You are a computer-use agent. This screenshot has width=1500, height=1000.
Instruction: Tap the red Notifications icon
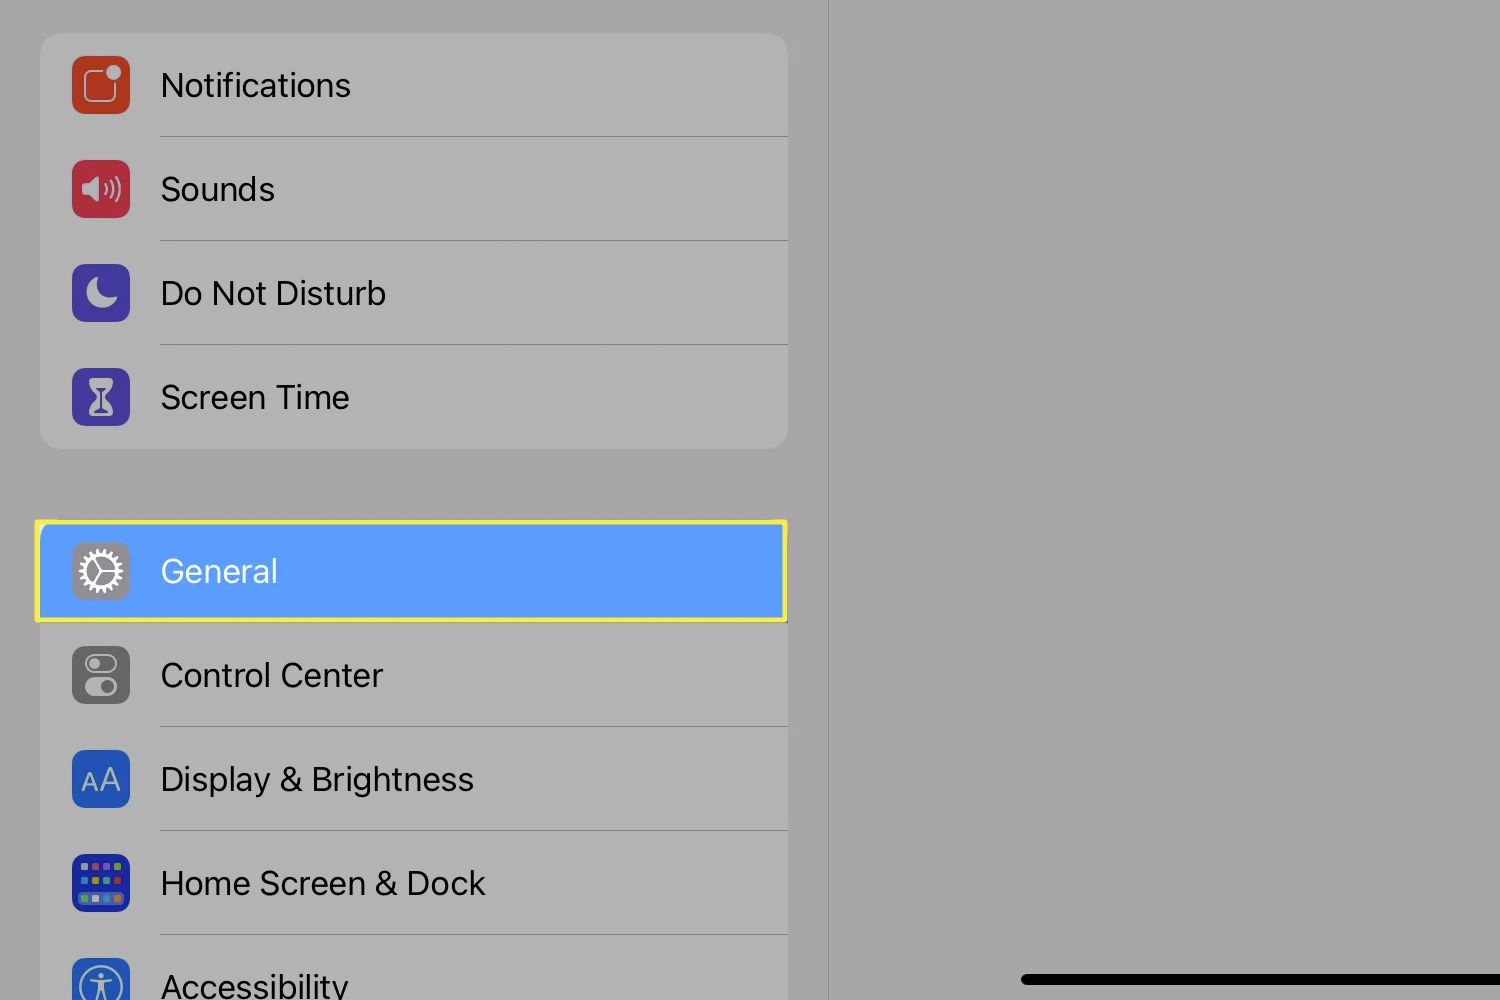101,85
